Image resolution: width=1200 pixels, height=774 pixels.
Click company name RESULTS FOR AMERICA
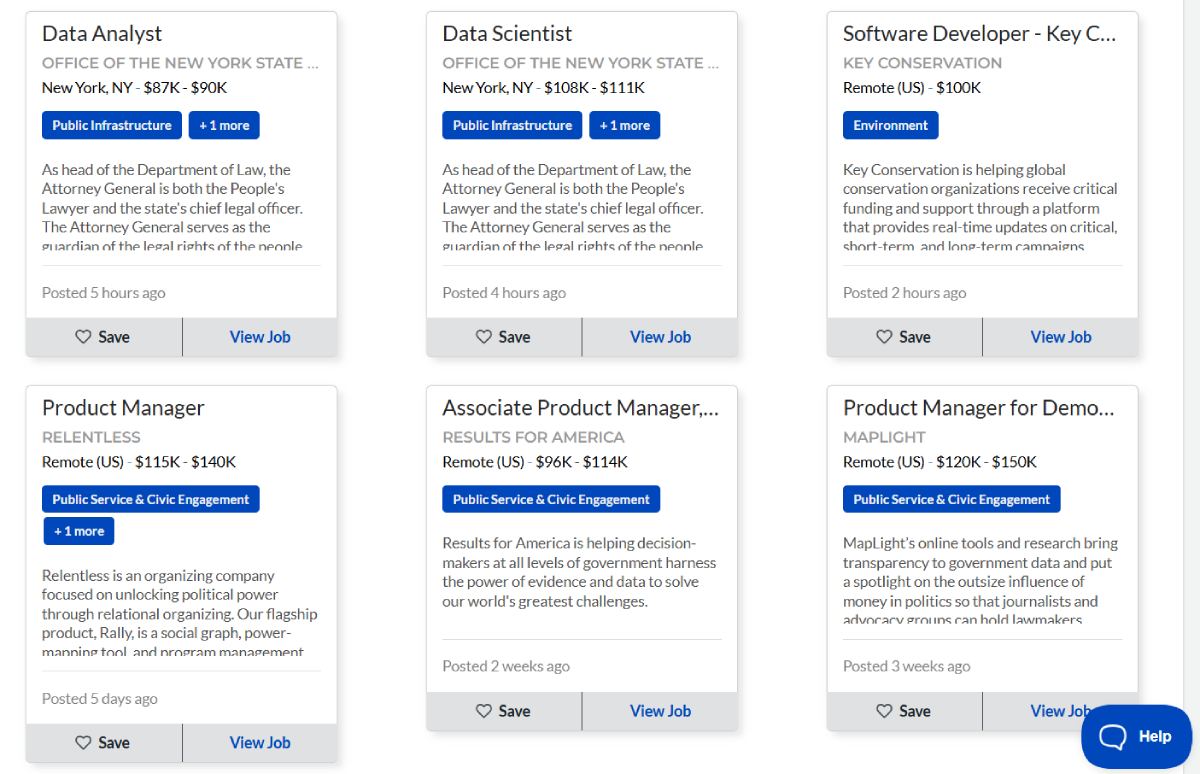(x=533, y=437)
